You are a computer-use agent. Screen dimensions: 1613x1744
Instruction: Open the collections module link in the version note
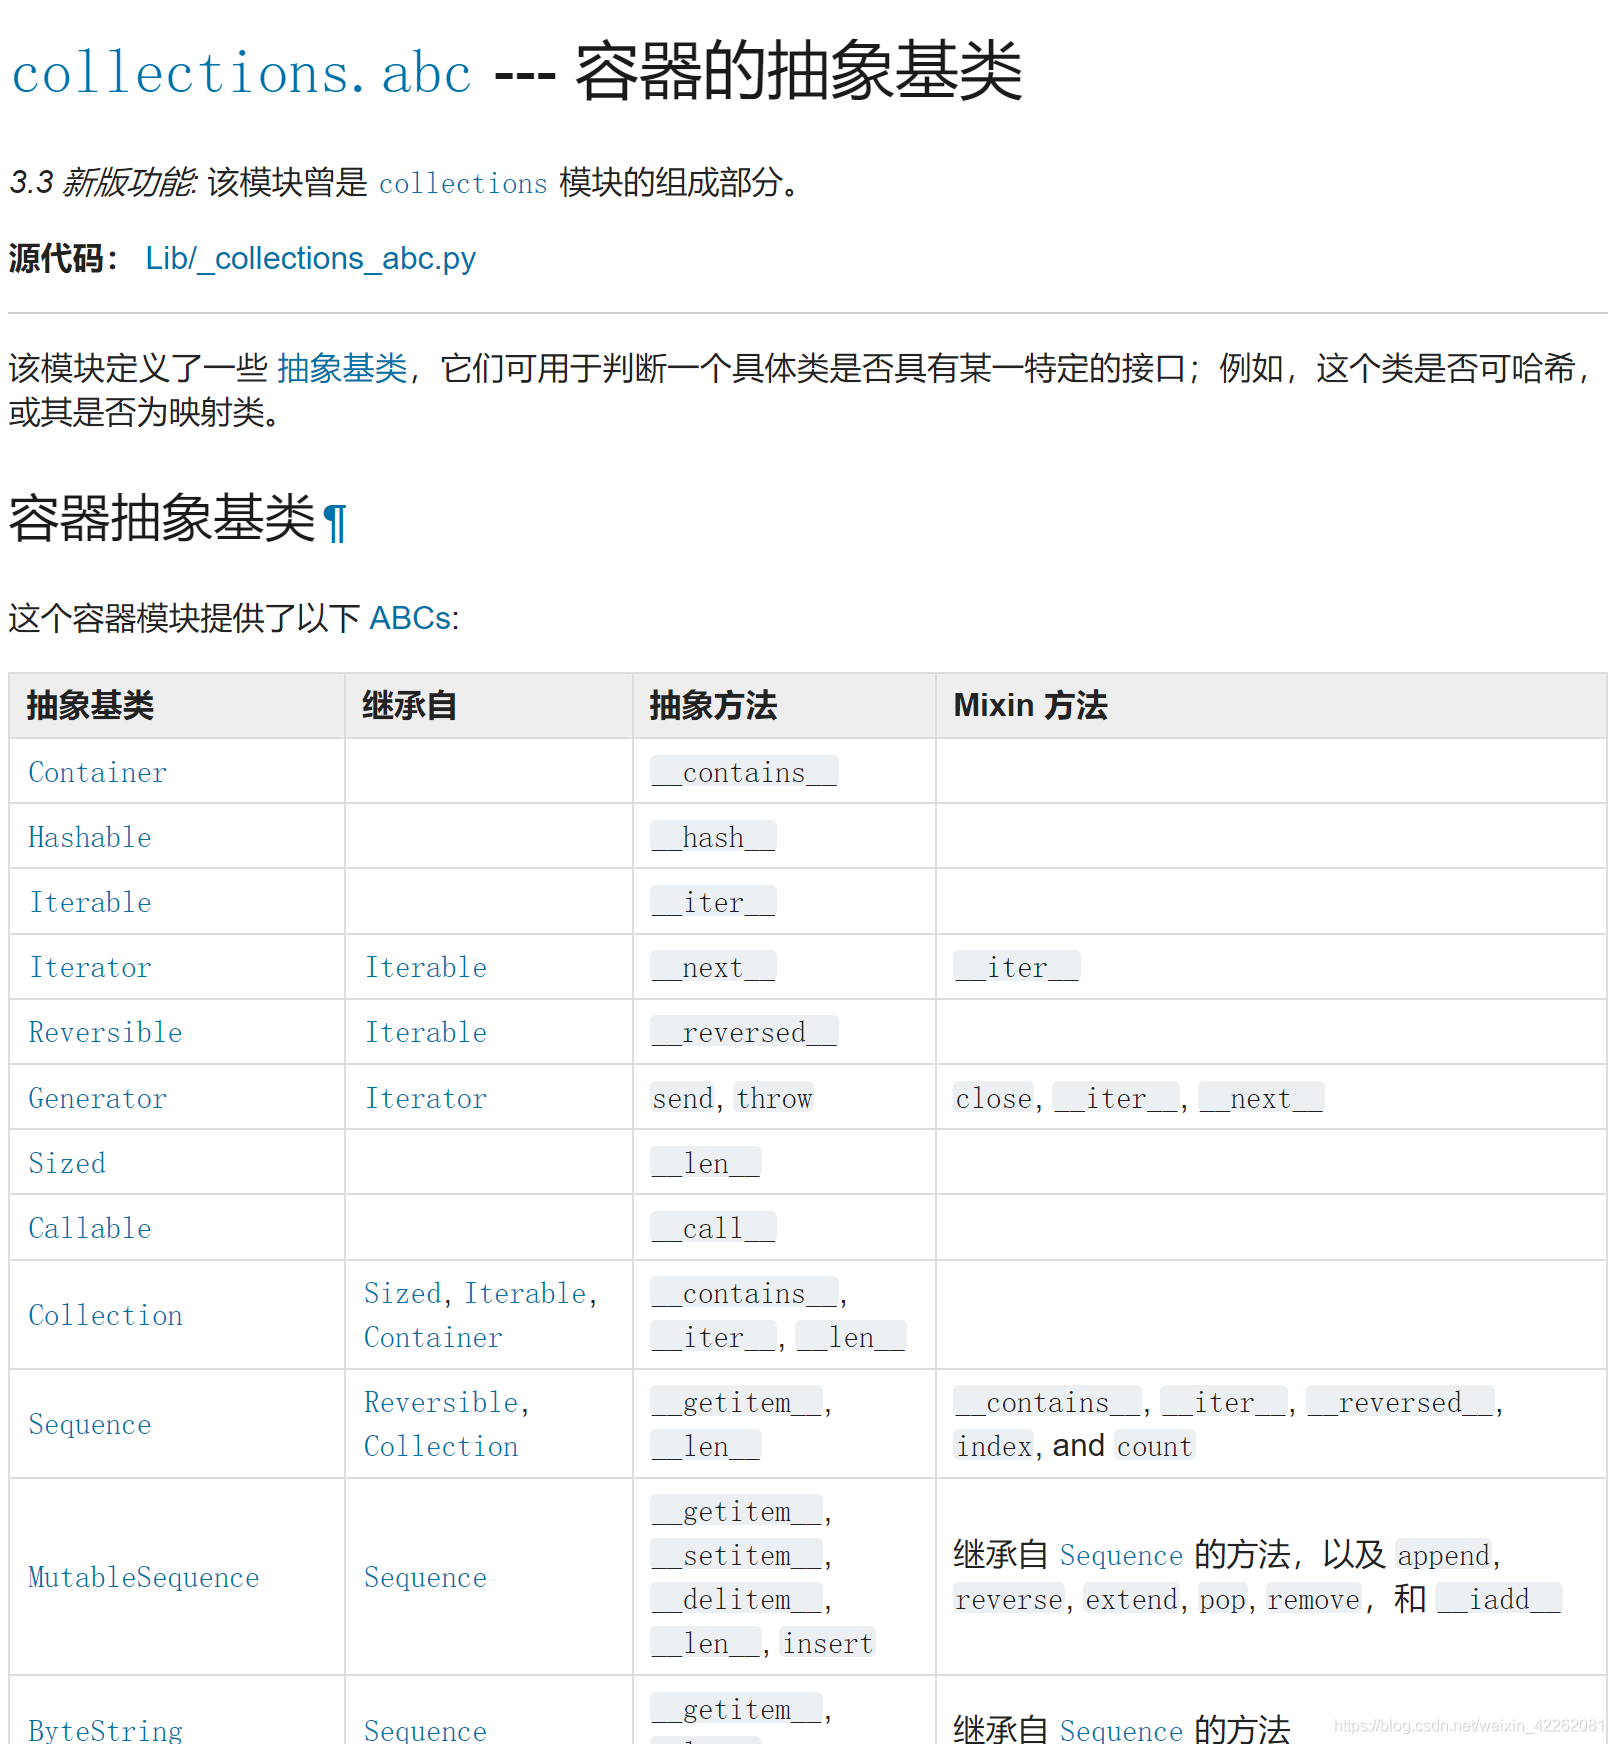click(463, 183)
